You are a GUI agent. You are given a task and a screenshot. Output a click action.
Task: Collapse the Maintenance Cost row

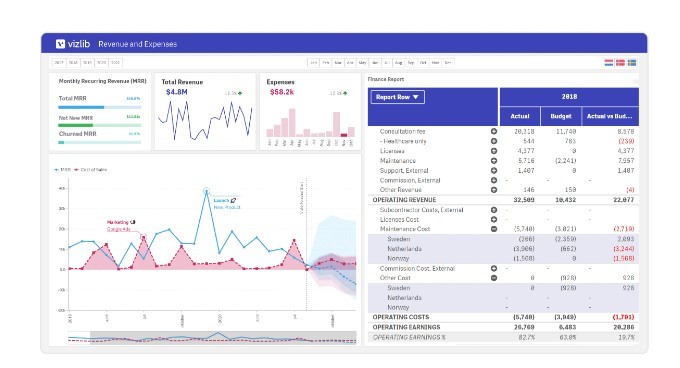click(x=494, y=229)
